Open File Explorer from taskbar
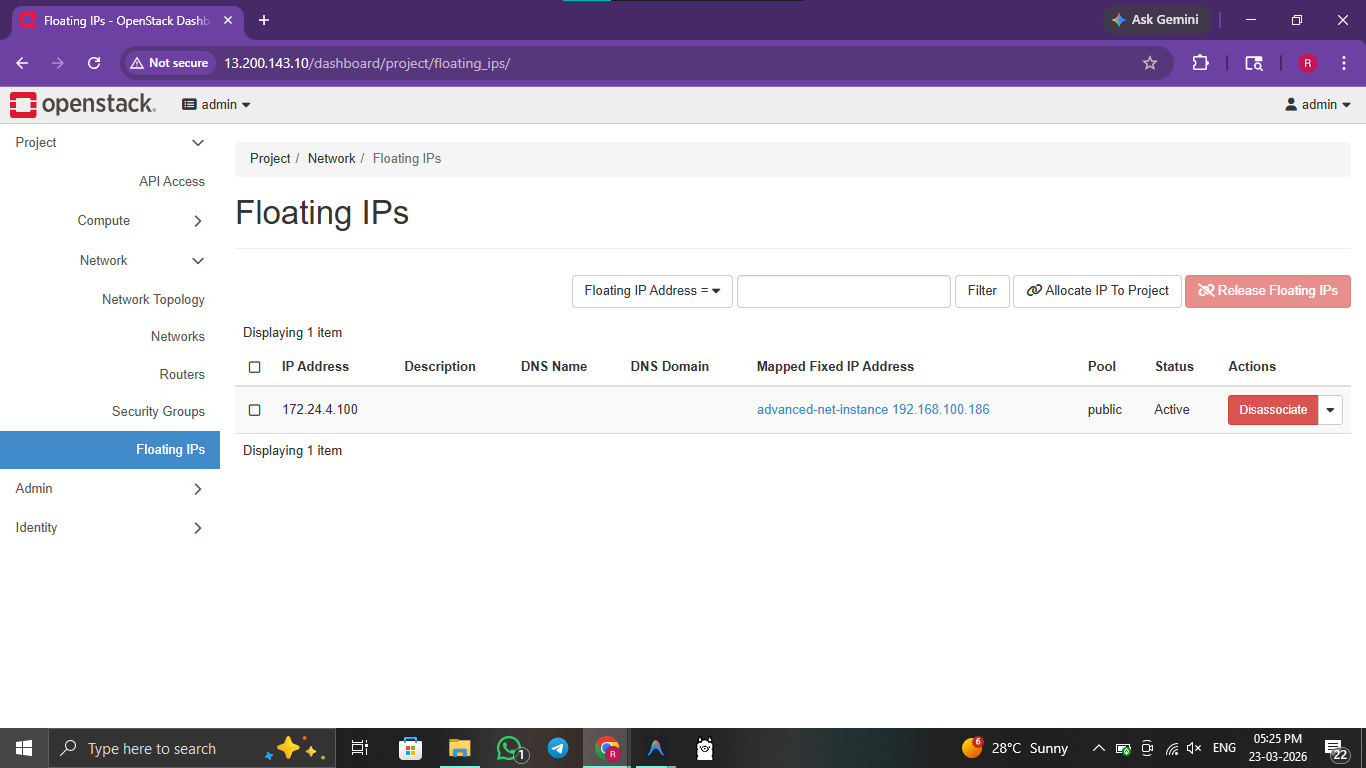Viewport: 1366px width, 768px height. click(x=459, y=748)
